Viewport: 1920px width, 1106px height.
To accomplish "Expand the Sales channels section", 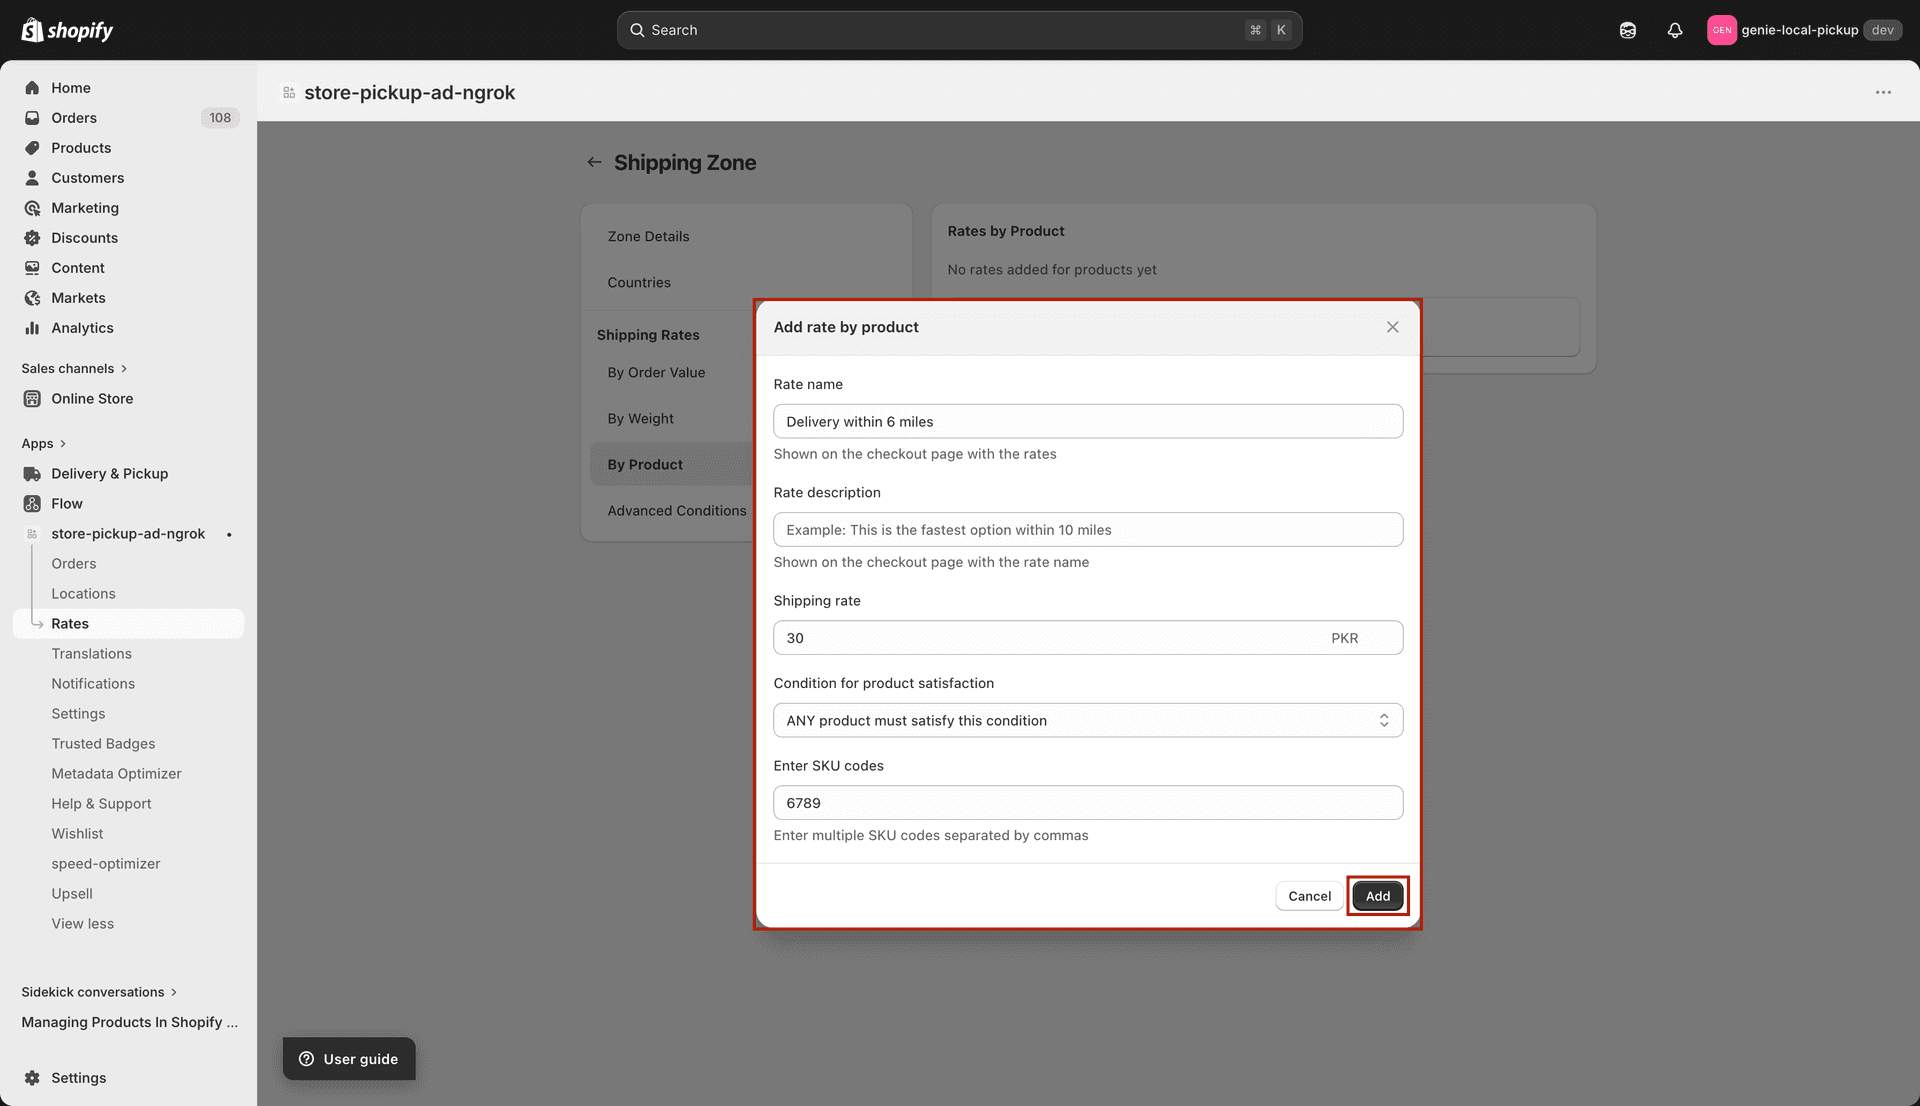I will click(x=74, y=368).
